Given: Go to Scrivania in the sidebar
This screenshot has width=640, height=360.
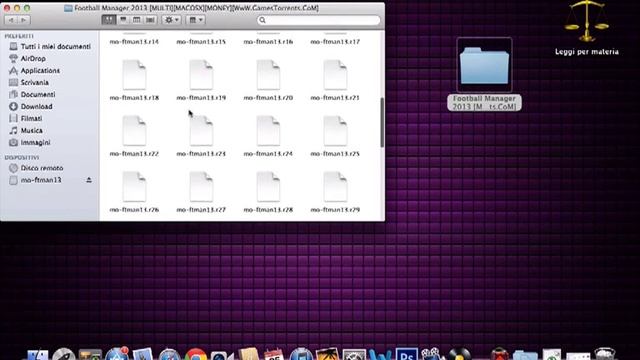Looking at the screenshot, I should [29, 82].
